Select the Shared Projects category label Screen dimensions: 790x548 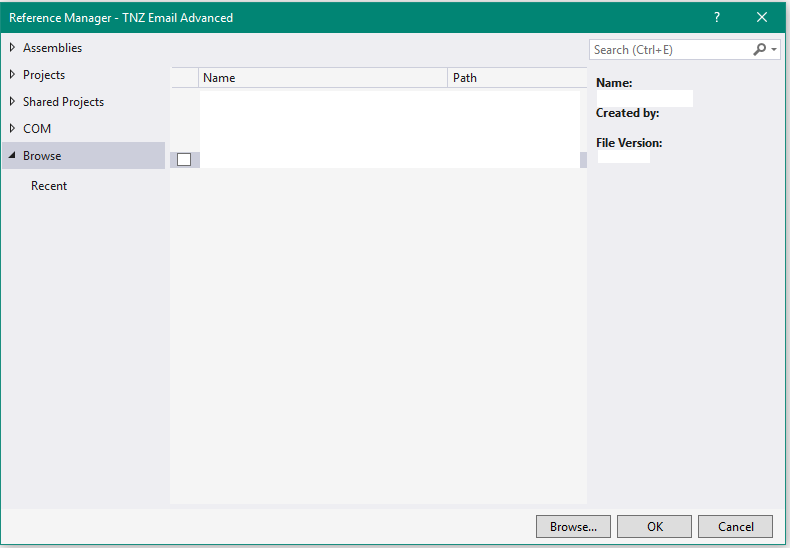(63, 102)
